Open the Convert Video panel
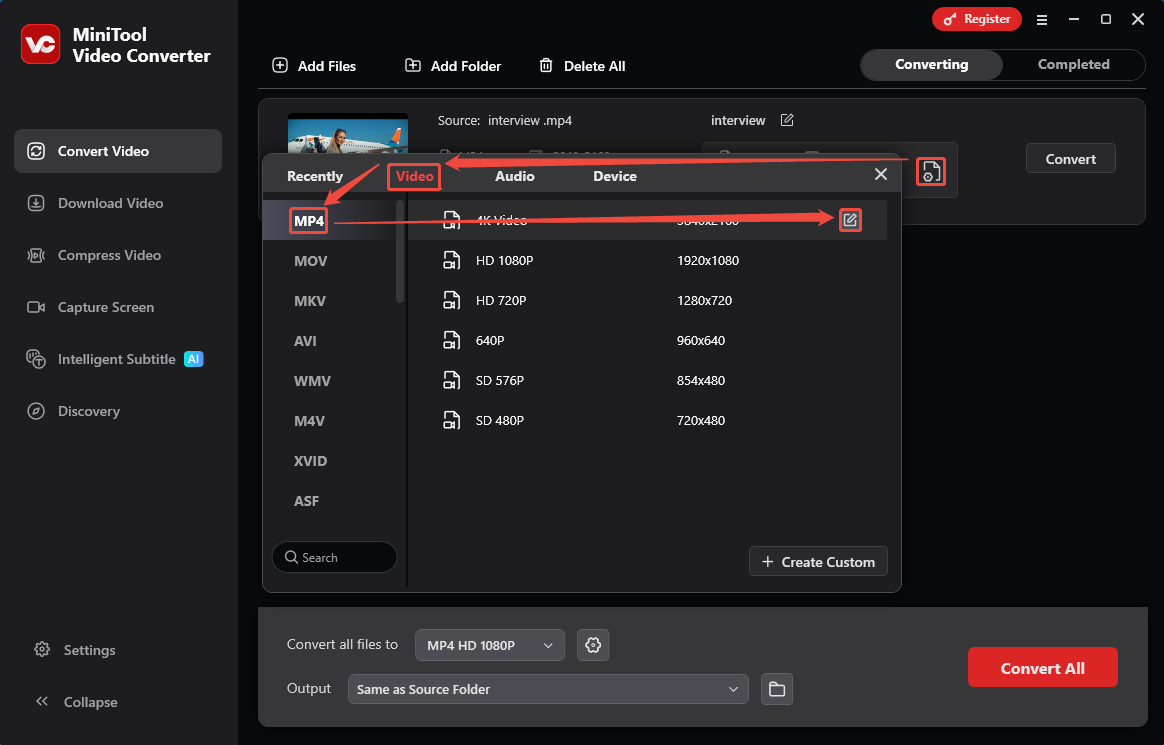Screen dimensions: 1164x745 pyautogui.click(x=100, y=151)
